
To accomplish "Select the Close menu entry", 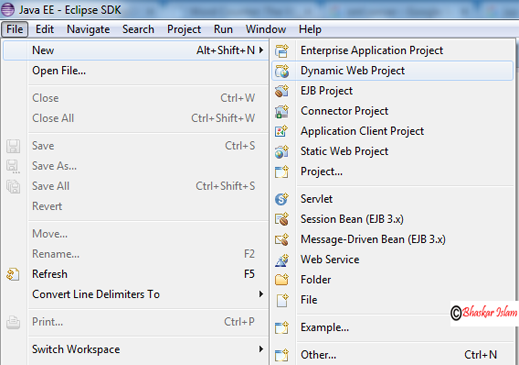I will coord(136,98).
